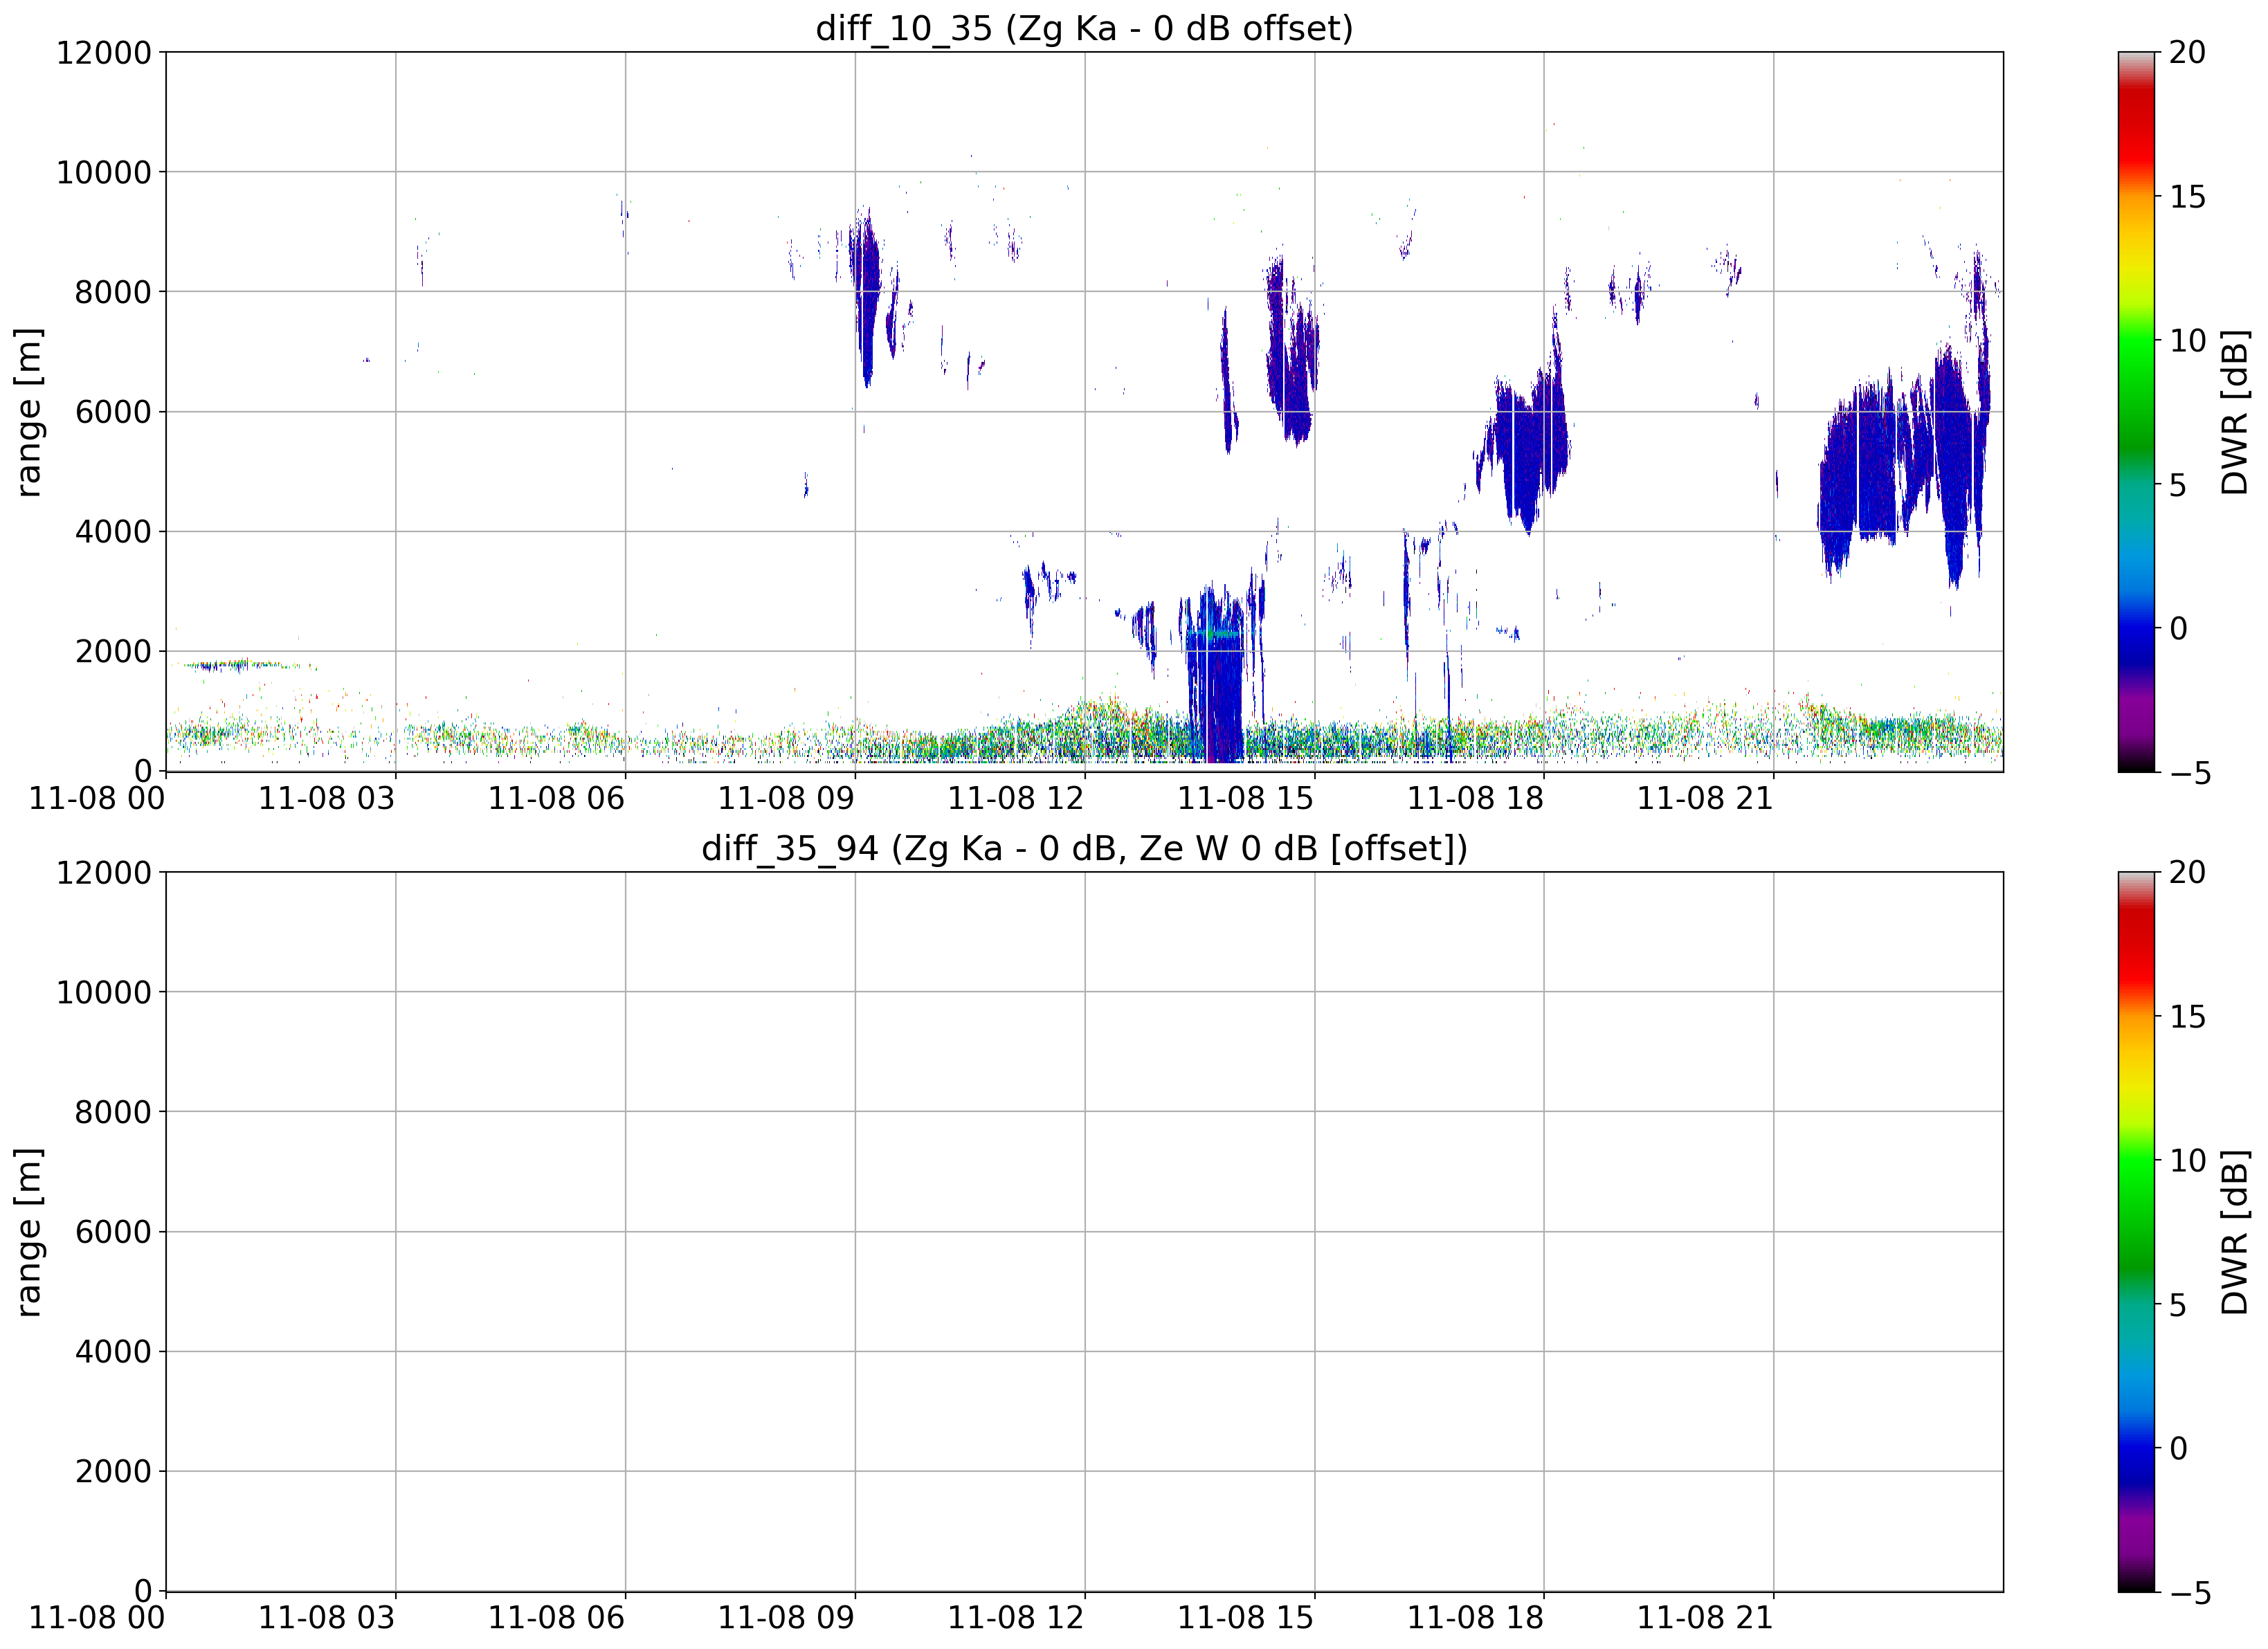Viewport: 2268px width, 1649px height.
Task: Click the '6000' y-tick label on the diff_10_35 plot
Action: 113,411
